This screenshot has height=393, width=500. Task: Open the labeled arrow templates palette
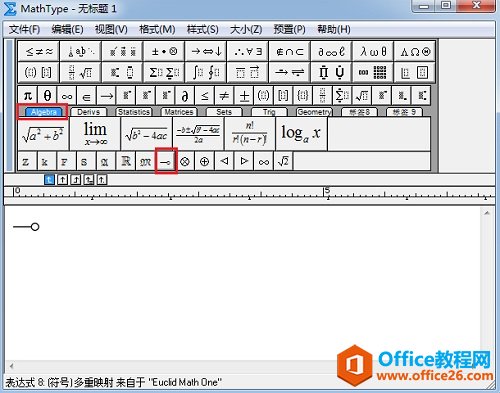(x=290, y=72)
